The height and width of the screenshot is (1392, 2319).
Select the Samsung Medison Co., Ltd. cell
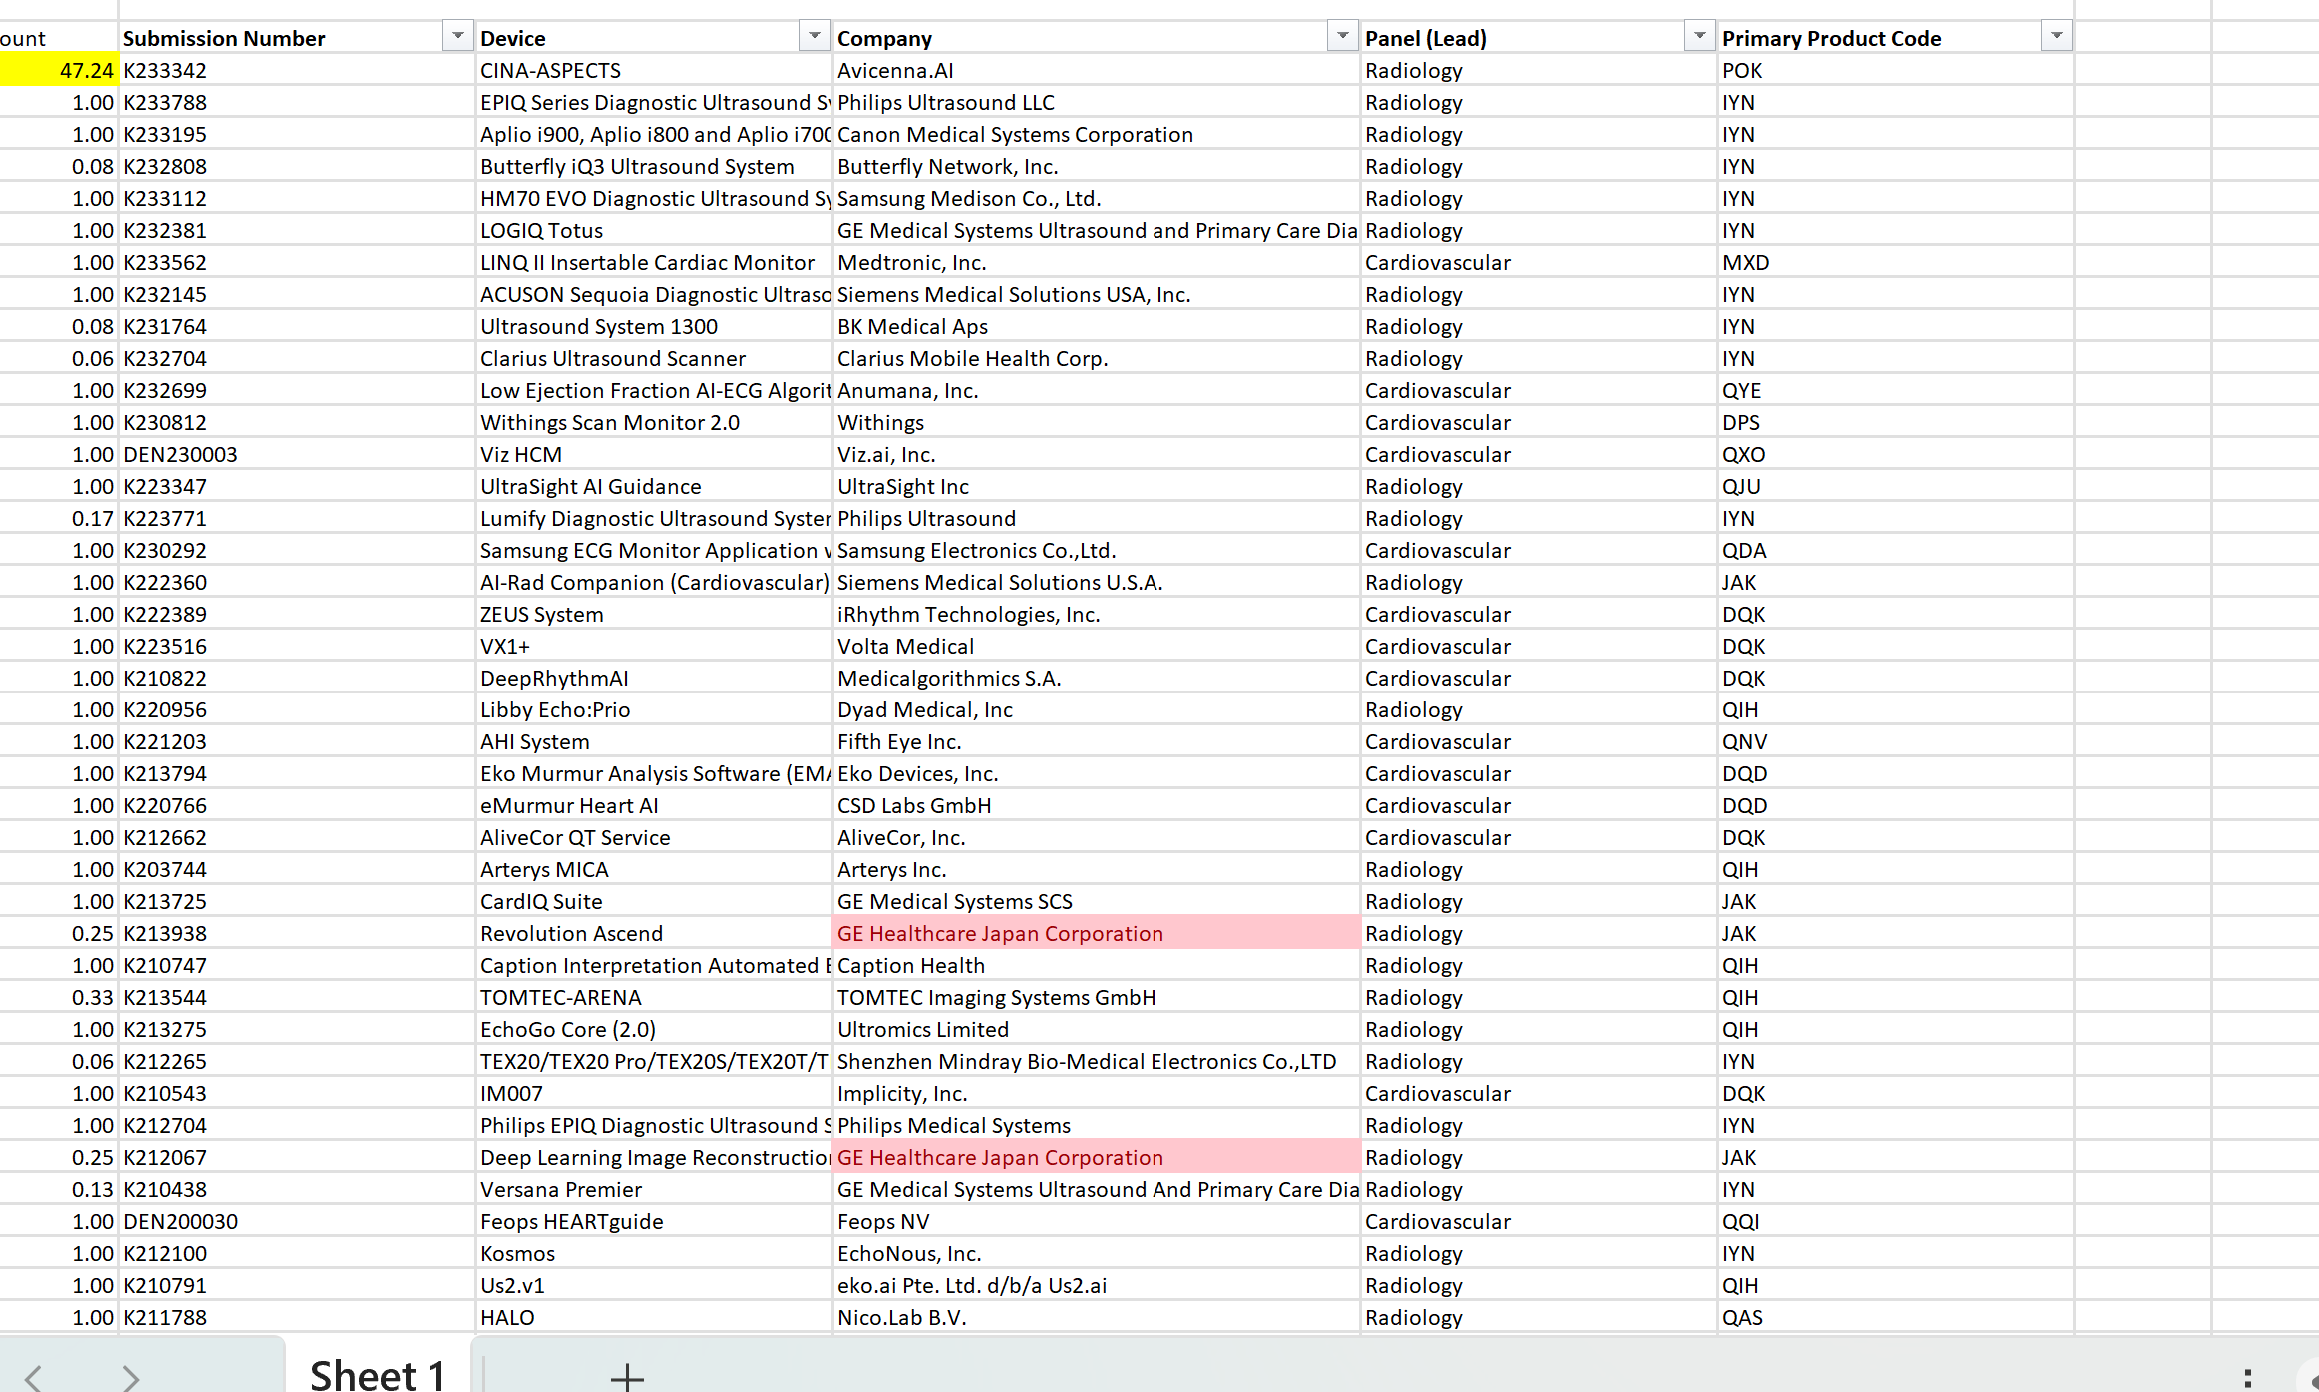1096,198
